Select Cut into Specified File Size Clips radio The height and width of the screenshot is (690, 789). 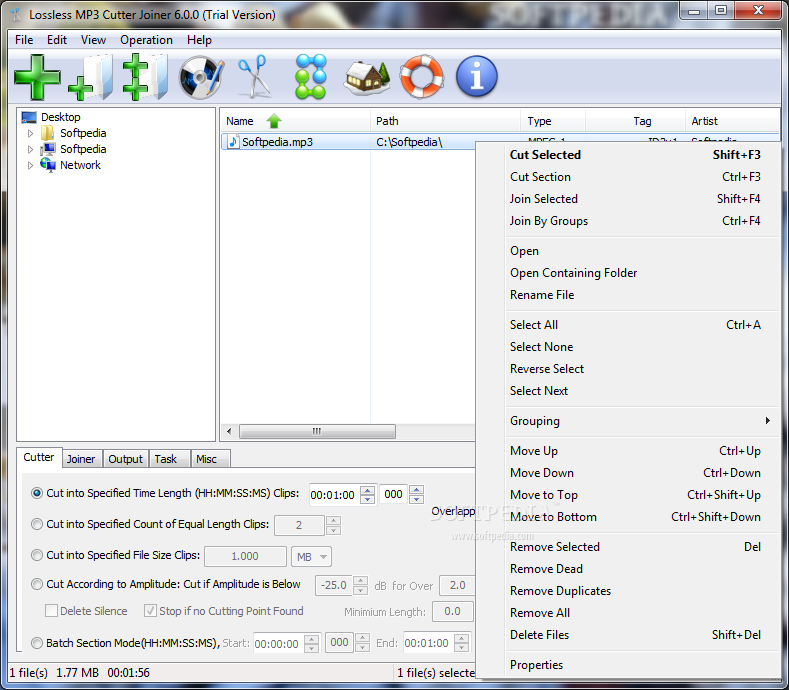tap(37, 555)
